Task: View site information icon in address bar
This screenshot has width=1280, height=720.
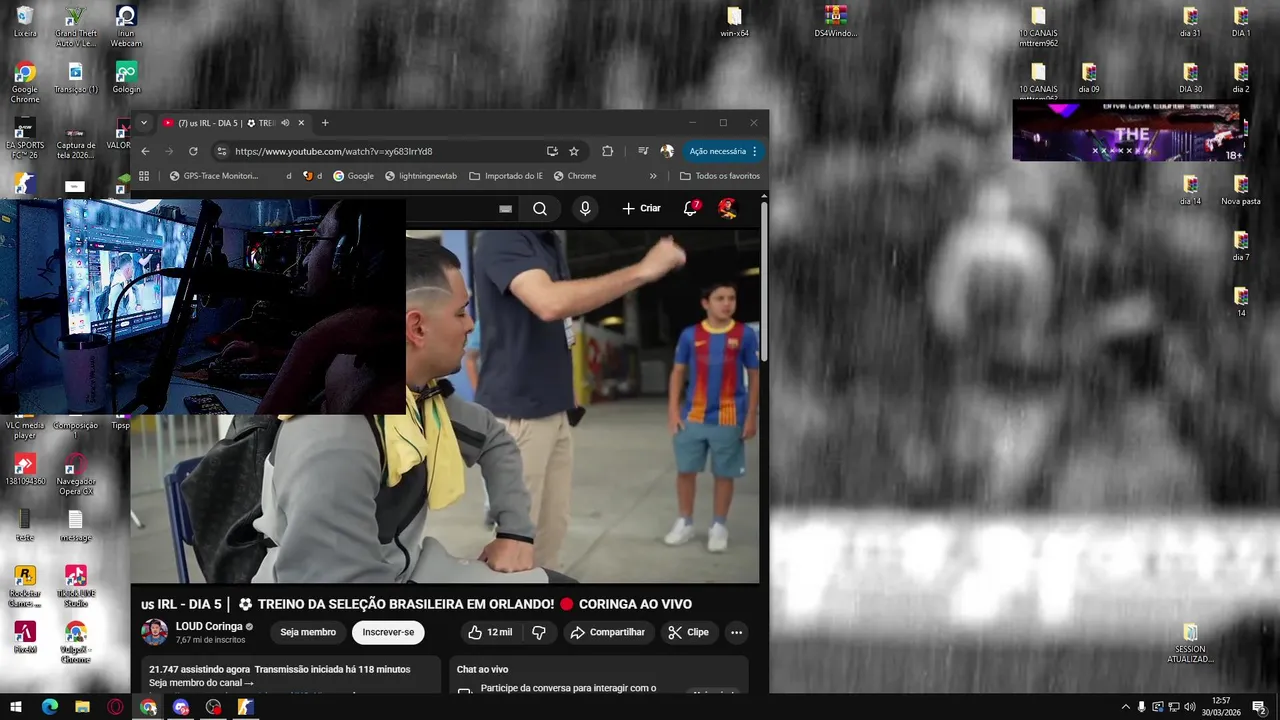Action: [221, 151]
